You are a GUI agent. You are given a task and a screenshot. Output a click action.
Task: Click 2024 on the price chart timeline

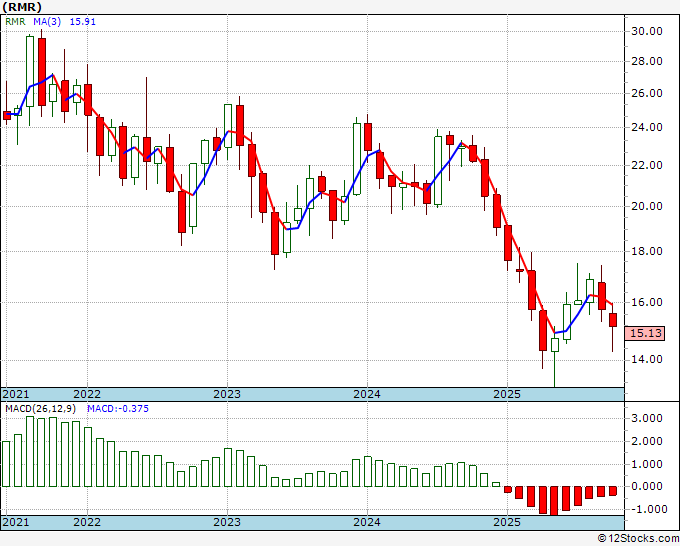tap(367, 394)
